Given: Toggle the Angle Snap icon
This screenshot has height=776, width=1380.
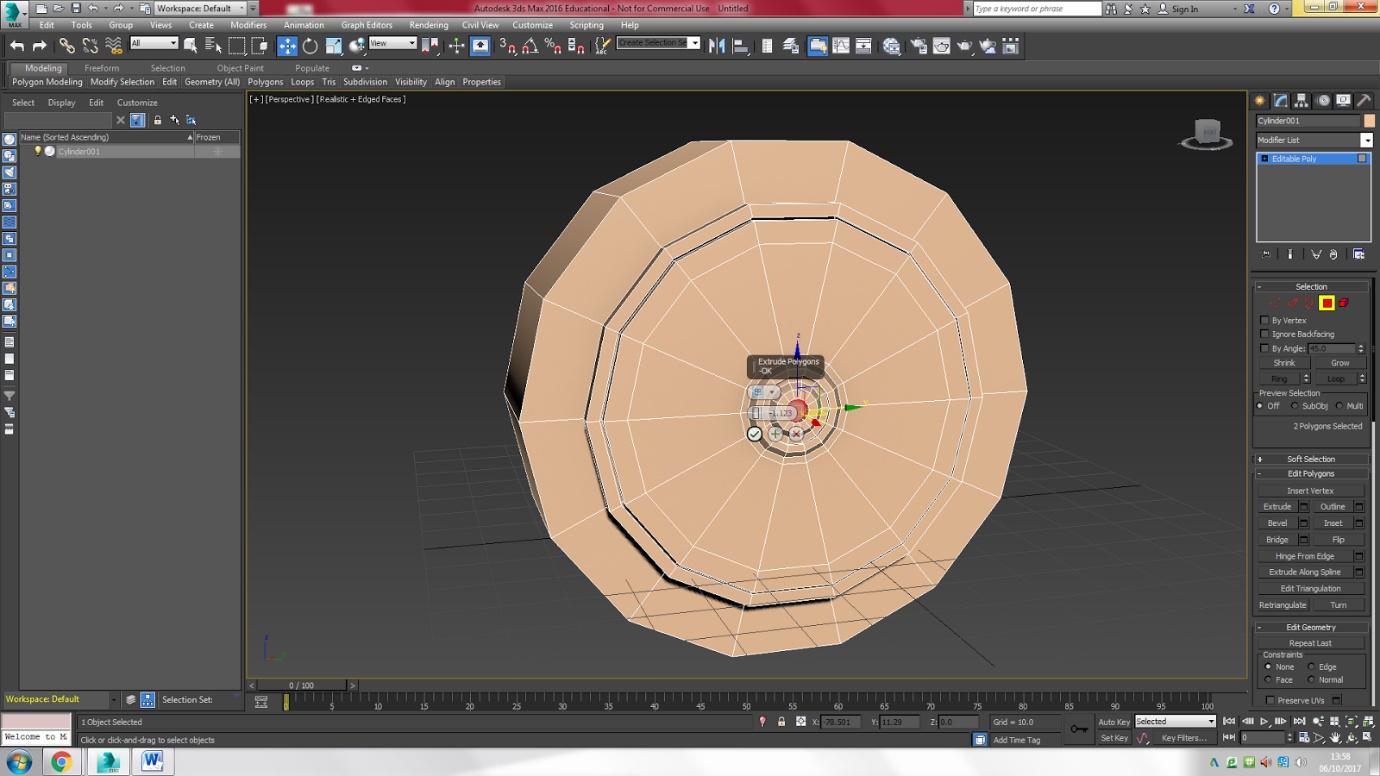Looking at the screenshot, I should pos(530,46).
